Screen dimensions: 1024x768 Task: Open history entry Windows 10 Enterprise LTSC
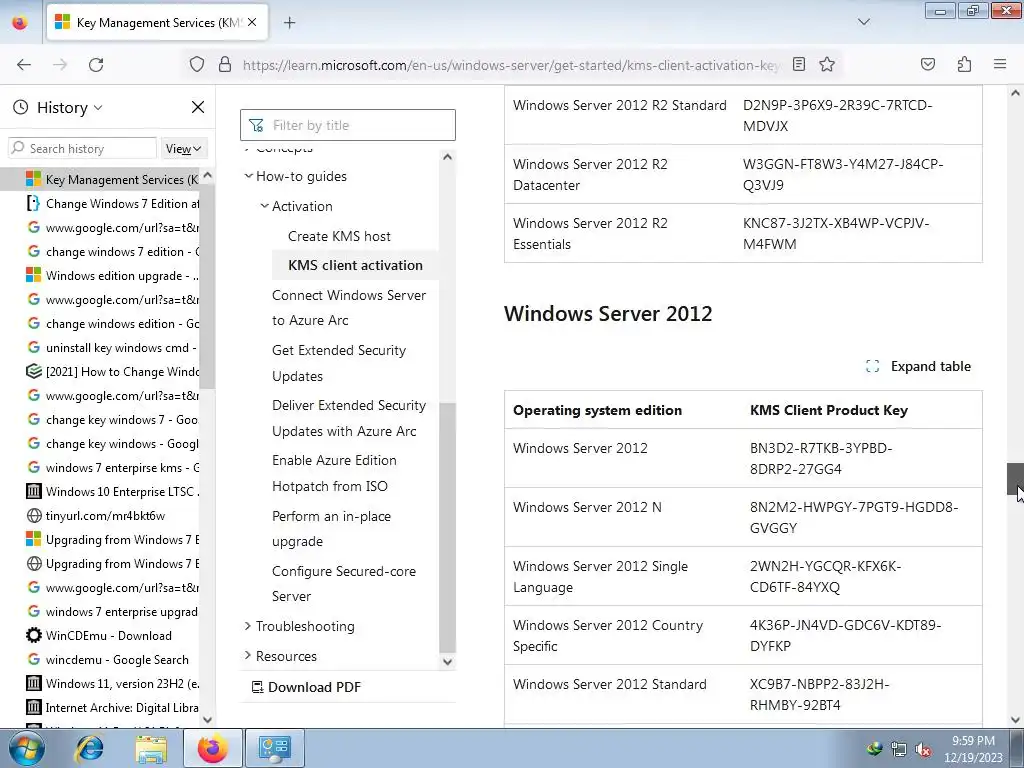coord(111,492)
